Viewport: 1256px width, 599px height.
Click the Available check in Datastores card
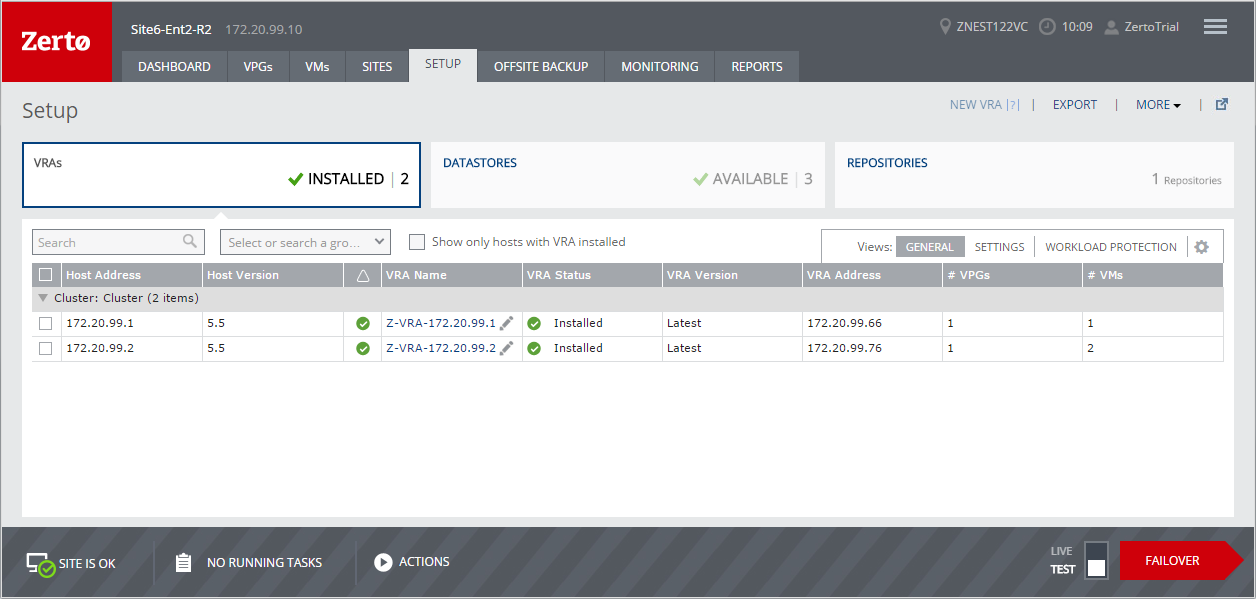pyautogui.click(x=700, y=179)
